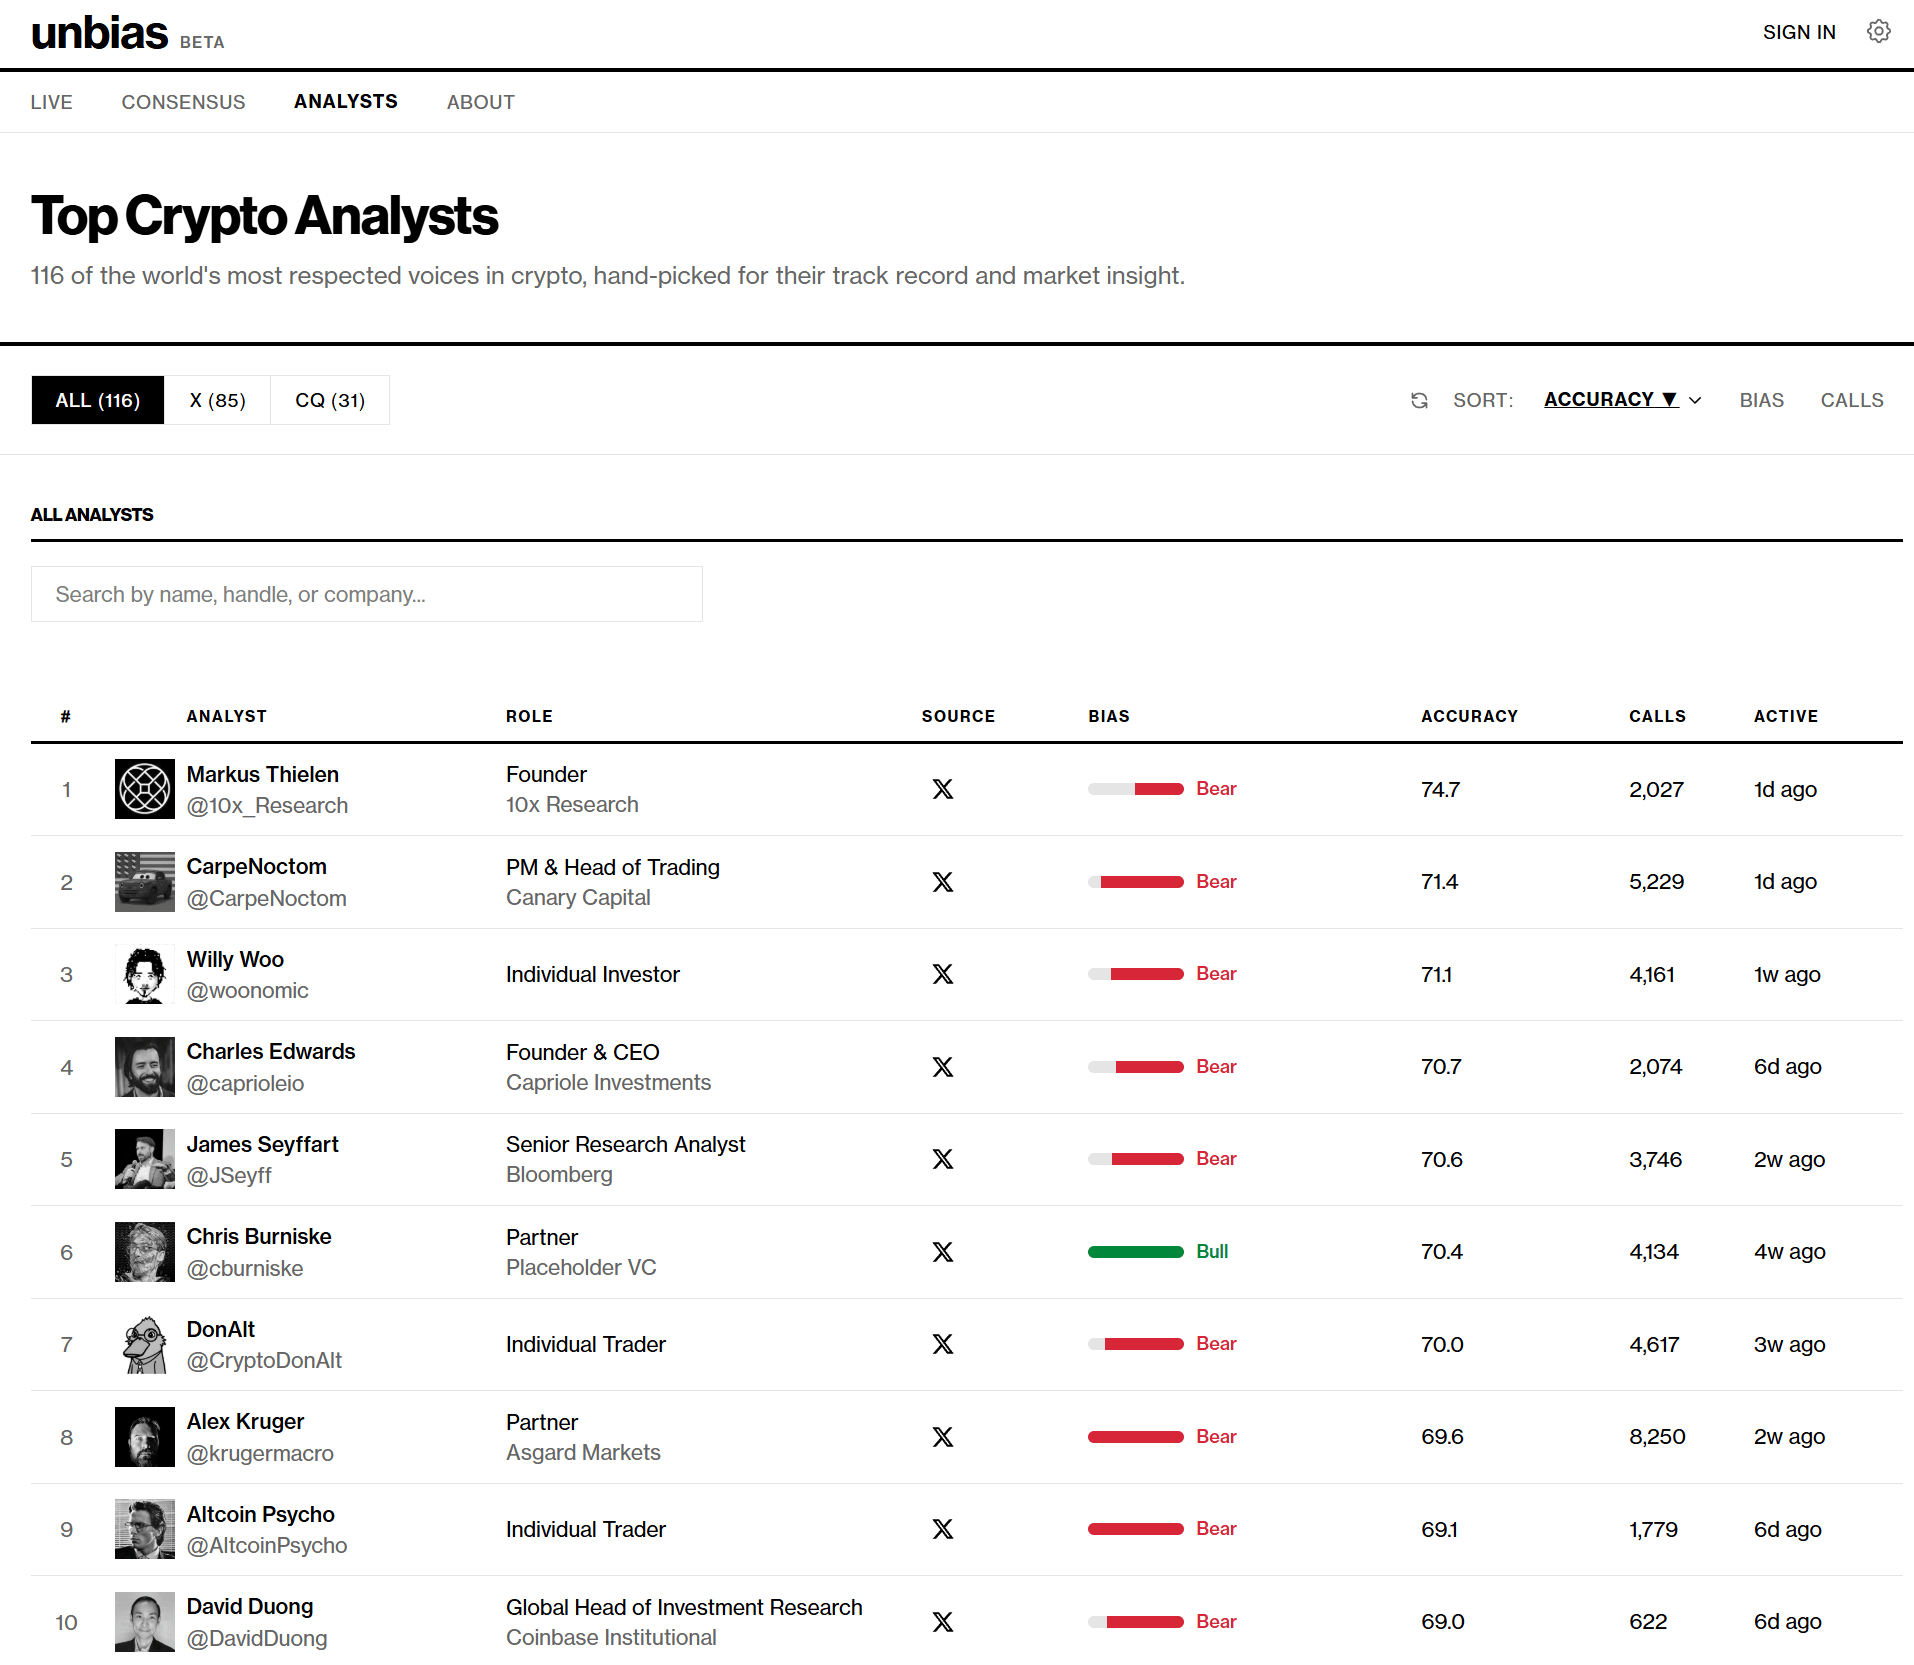This screenshot has height=1665, width=1914.
Task: Go to the unbias home logo
Action: pos(100,33)
